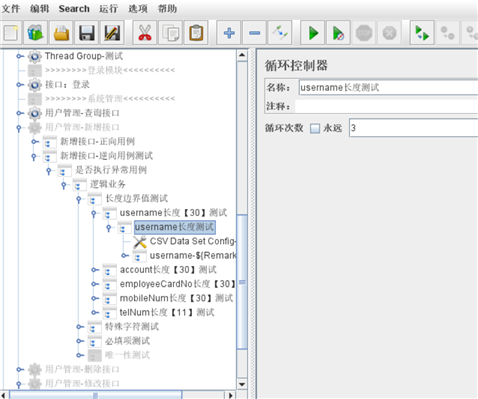
Task: Expand the 必填项测试 node
Action: coord(80,341)
